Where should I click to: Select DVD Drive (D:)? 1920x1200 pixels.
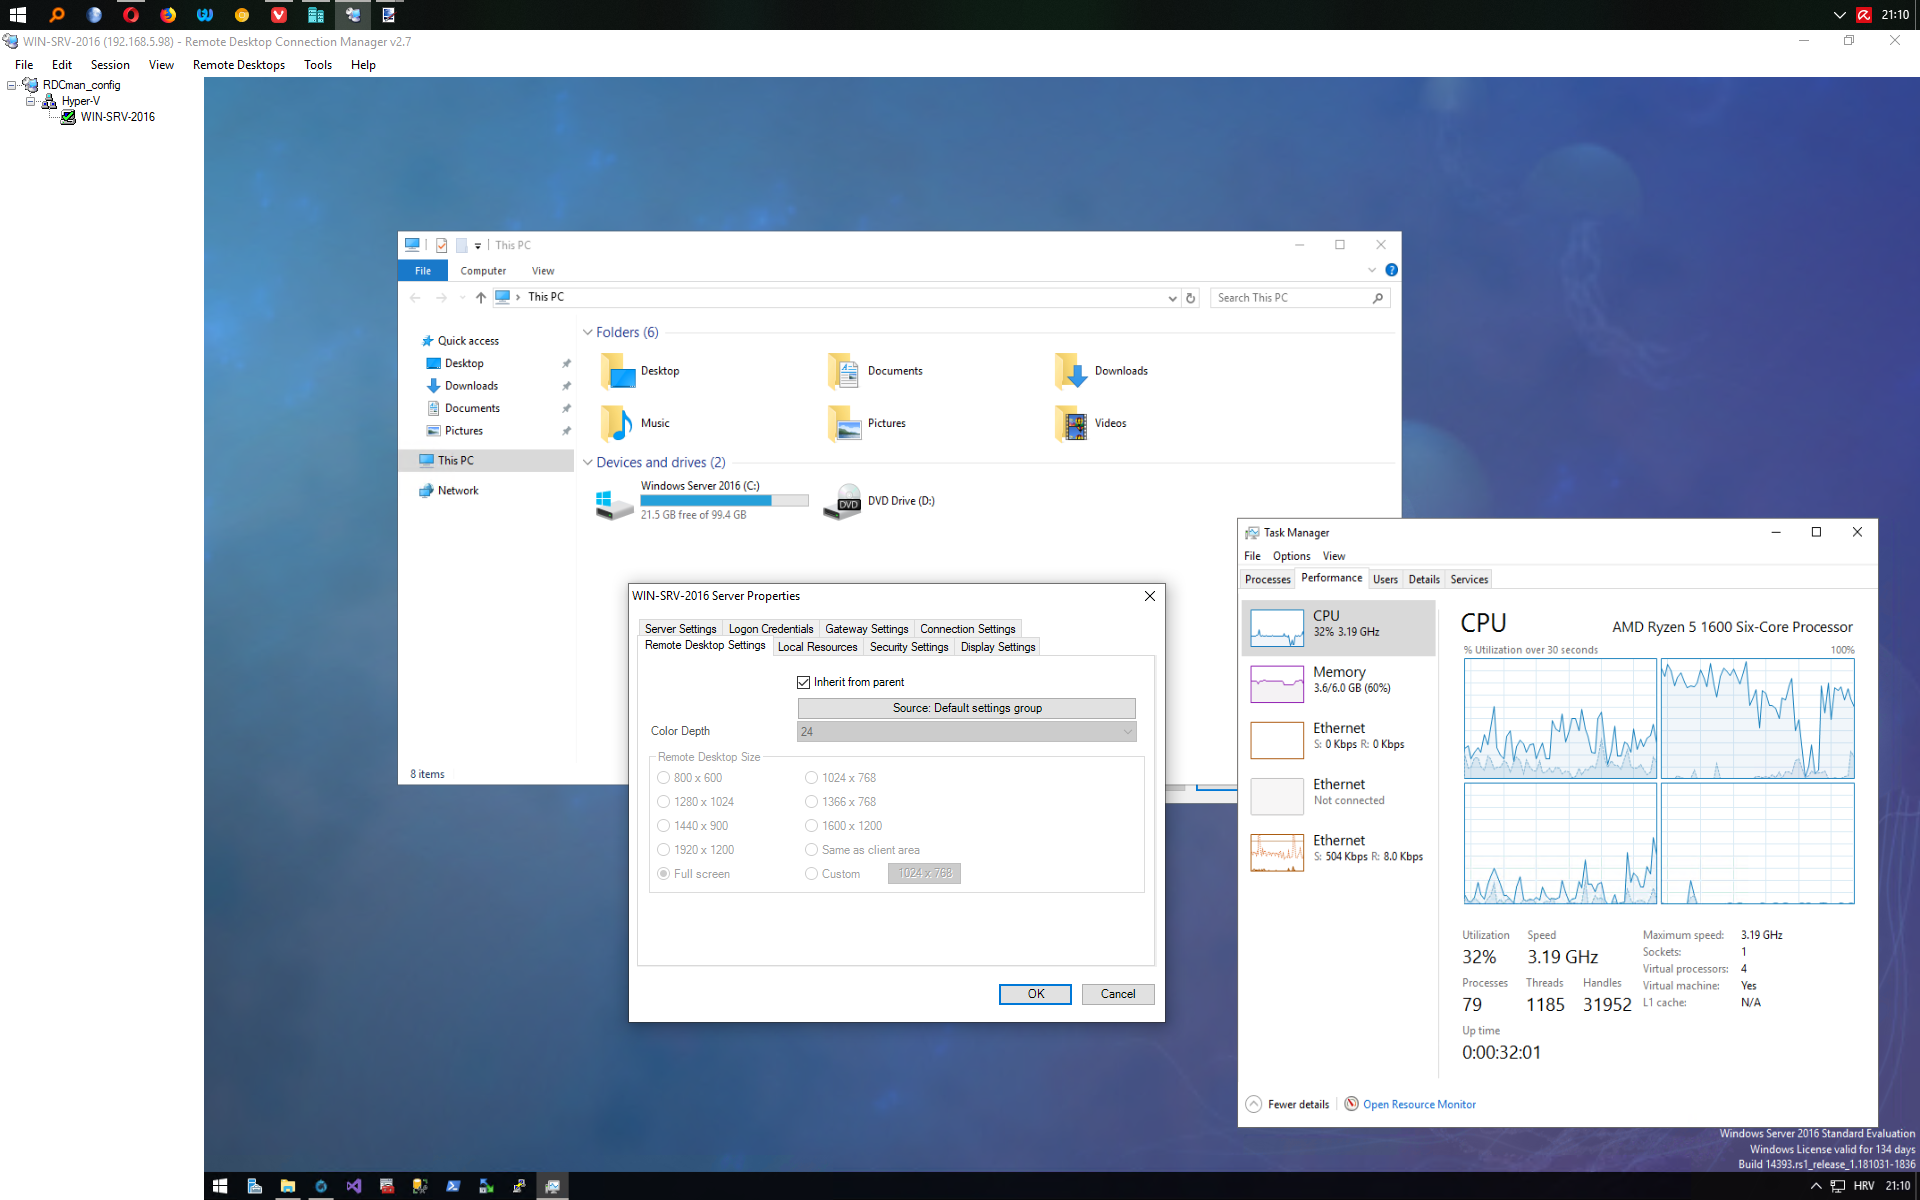point(878,501)
